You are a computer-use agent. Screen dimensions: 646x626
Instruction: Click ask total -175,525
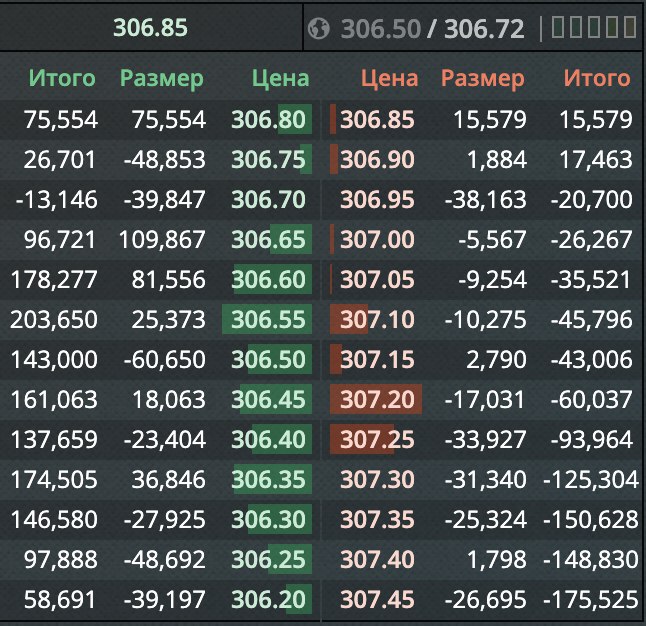pos(591,600)
